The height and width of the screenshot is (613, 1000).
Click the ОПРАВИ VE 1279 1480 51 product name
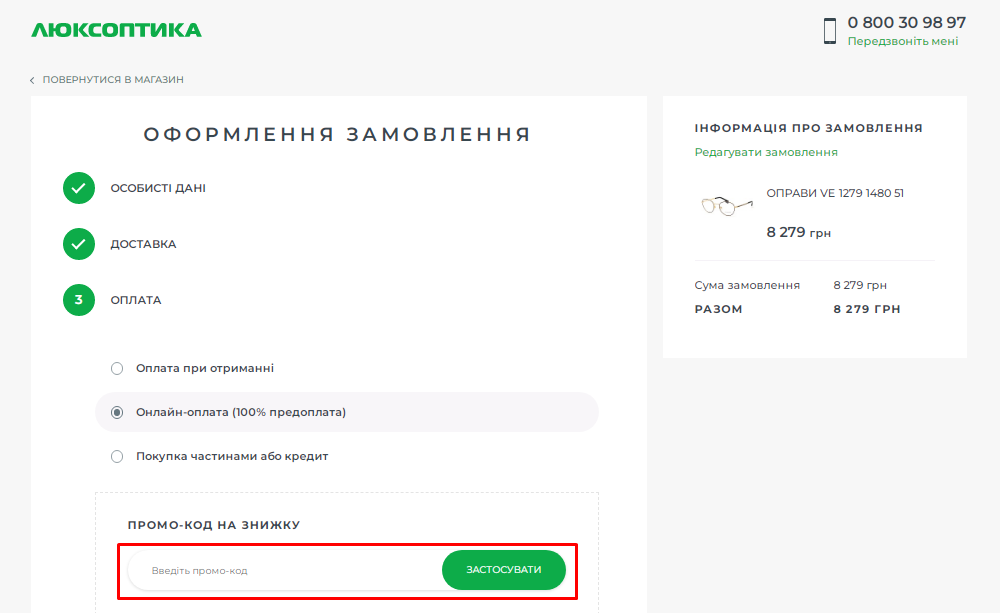coord(836,192)
